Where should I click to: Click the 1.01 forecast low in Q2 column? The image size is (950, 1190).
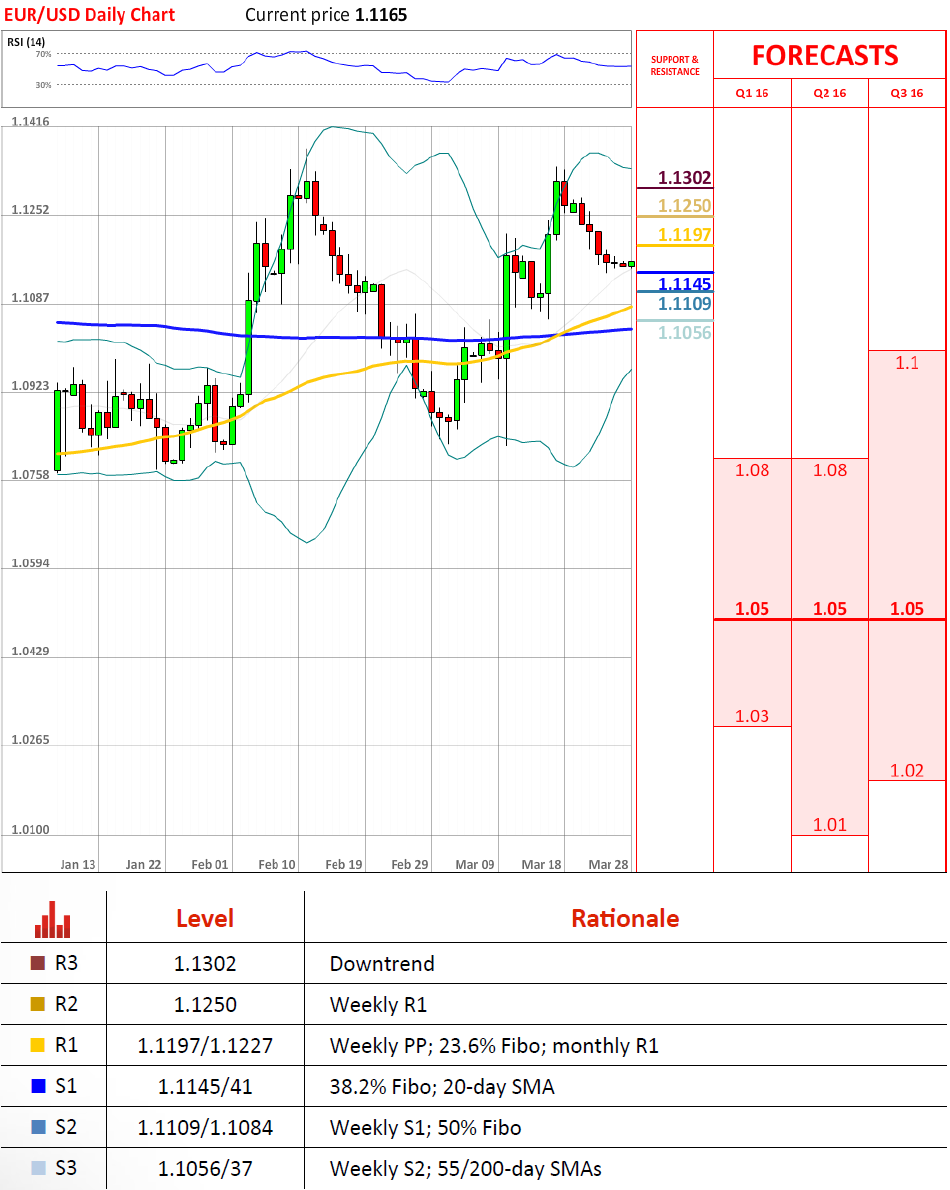pos(830,825)
